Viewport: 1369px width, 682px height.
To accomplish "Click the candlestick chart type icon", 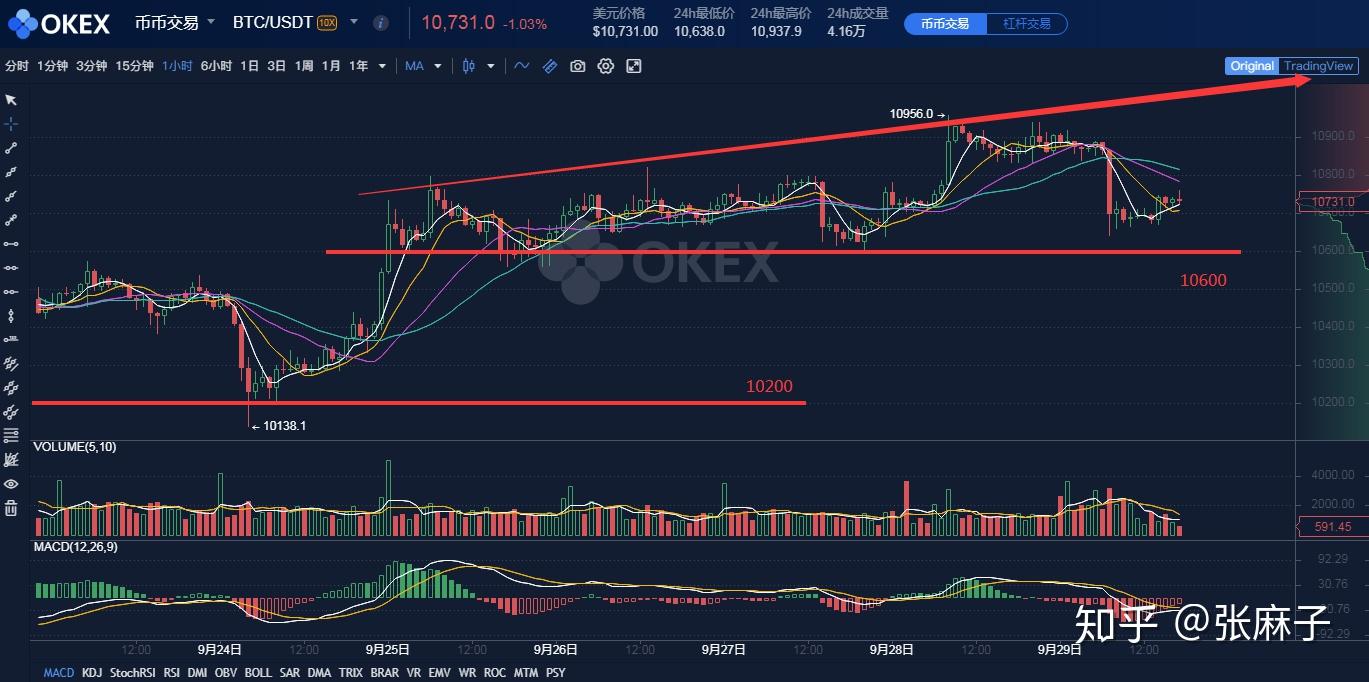I will (470, 66).
